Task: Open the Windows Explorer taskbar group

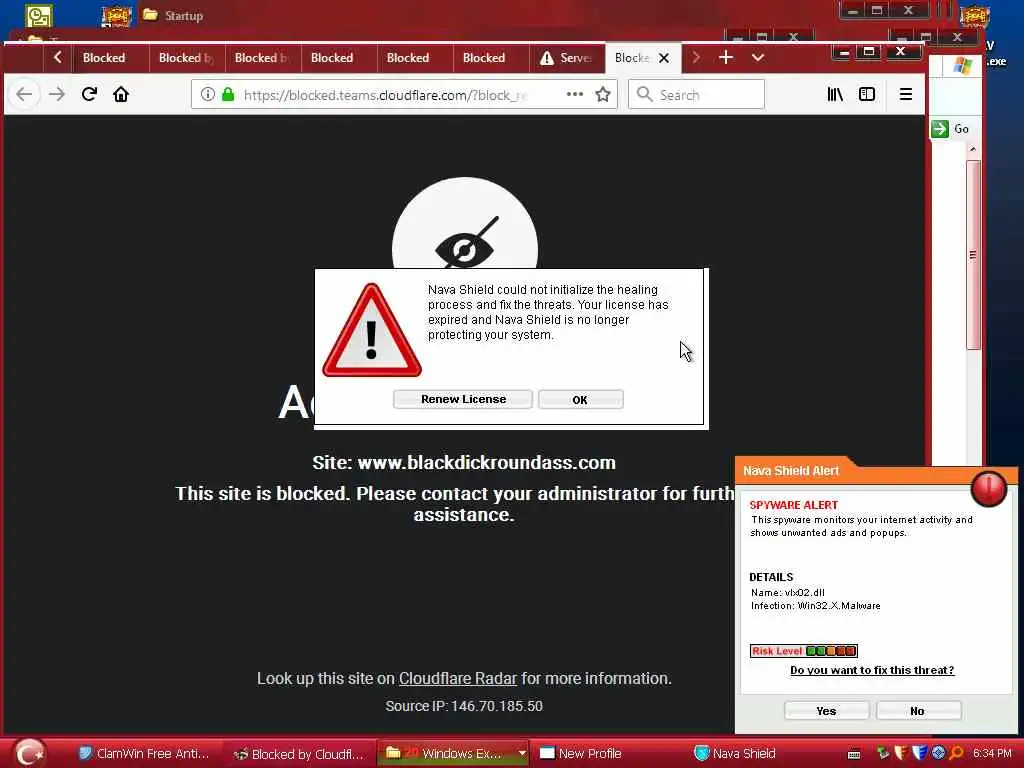Action: pos(447,754)
